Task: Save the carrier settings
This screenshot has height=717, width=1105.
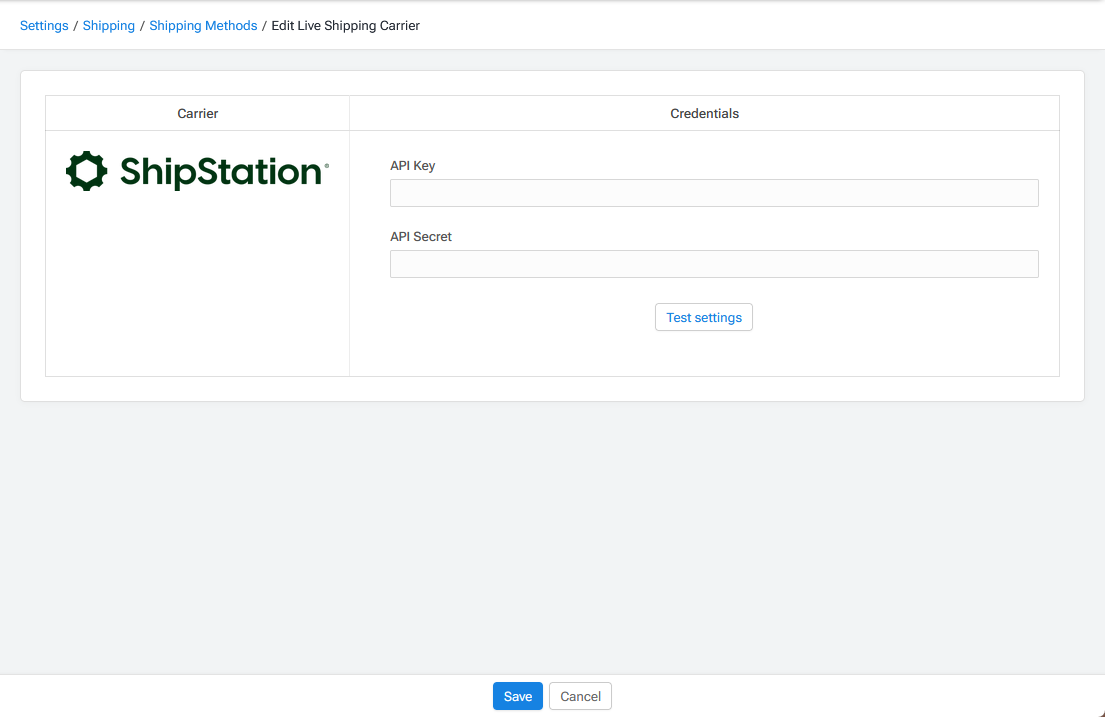Action: pos(517,696)
